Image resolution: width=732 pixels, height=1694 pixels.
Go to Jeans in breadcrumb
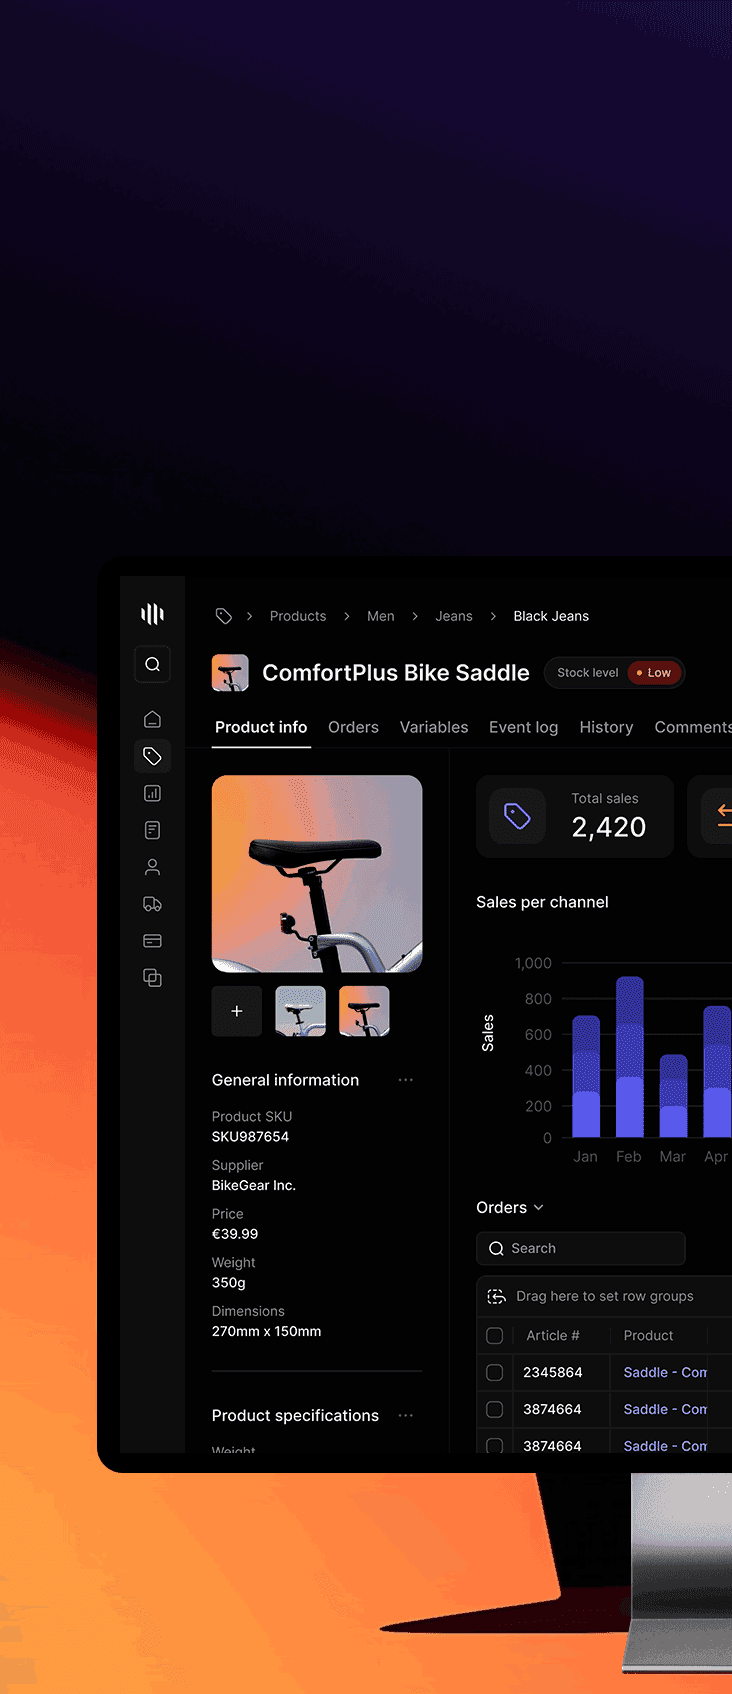coord(454,616)
